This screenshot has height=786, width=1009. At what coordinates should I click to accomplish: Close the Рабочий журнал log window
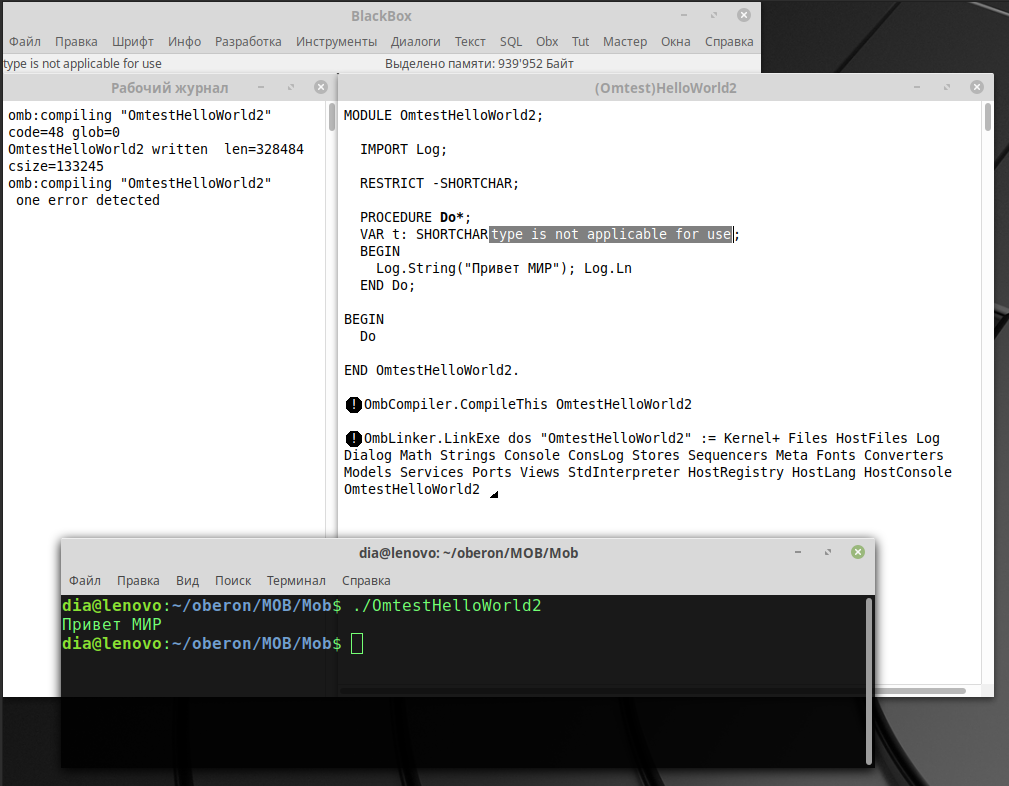click(x=320, y=88)
